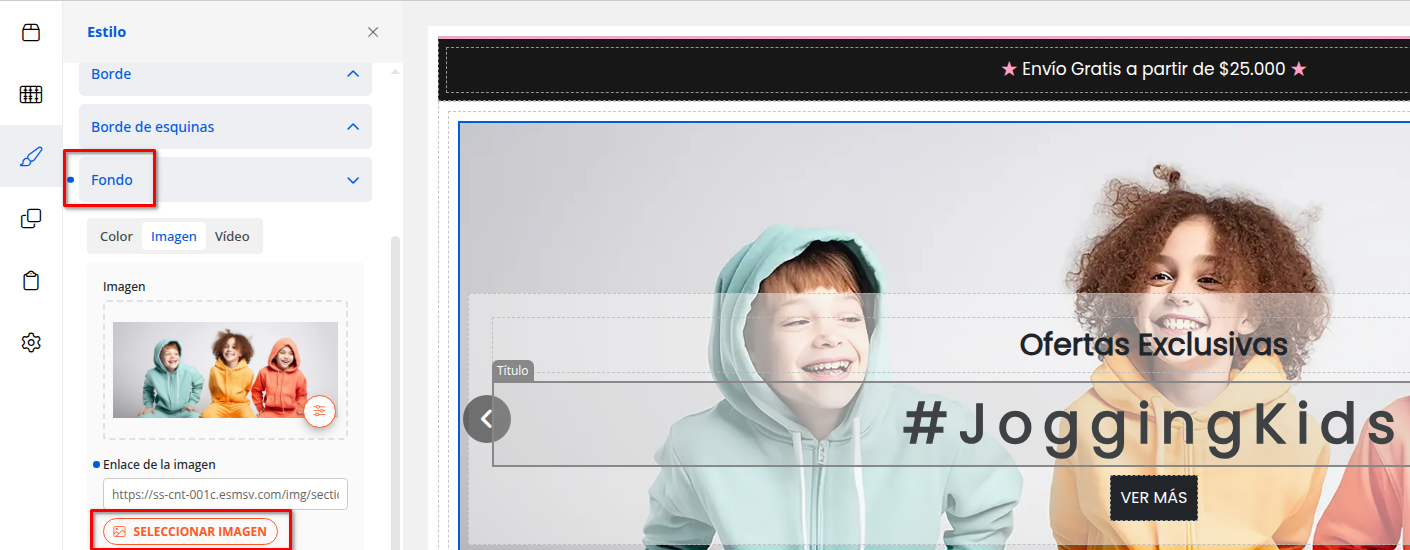Open the grid layout sidebar icon
This screenshot has height=550, width=1410.
(31, 95)
